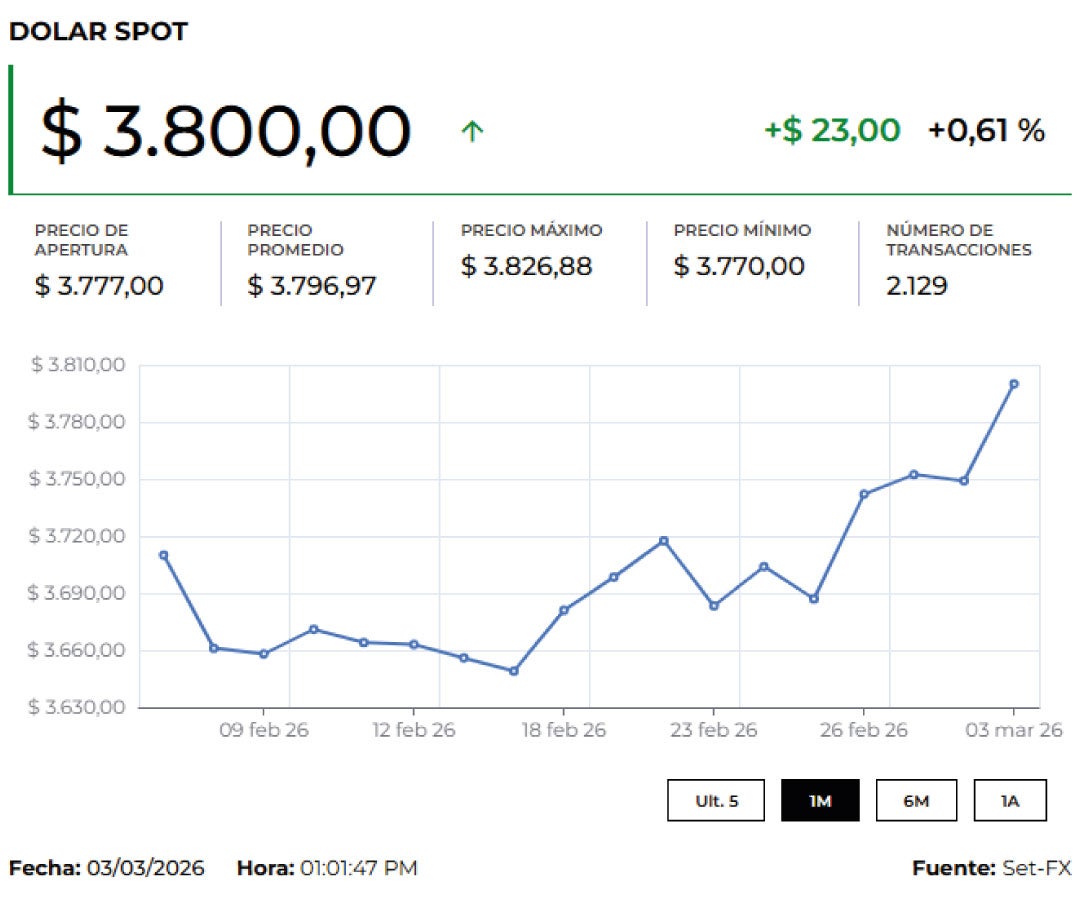Select the 1M time range

point(820,800)
